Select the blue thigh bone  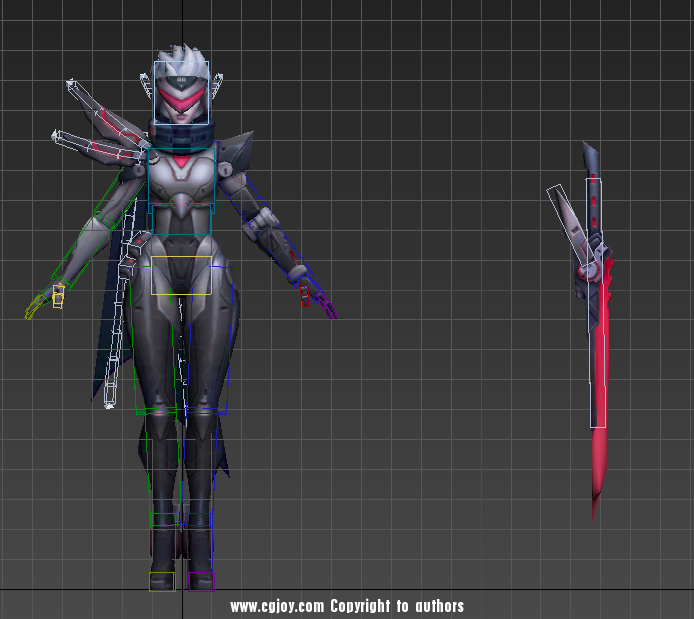(x=209, y=340)
